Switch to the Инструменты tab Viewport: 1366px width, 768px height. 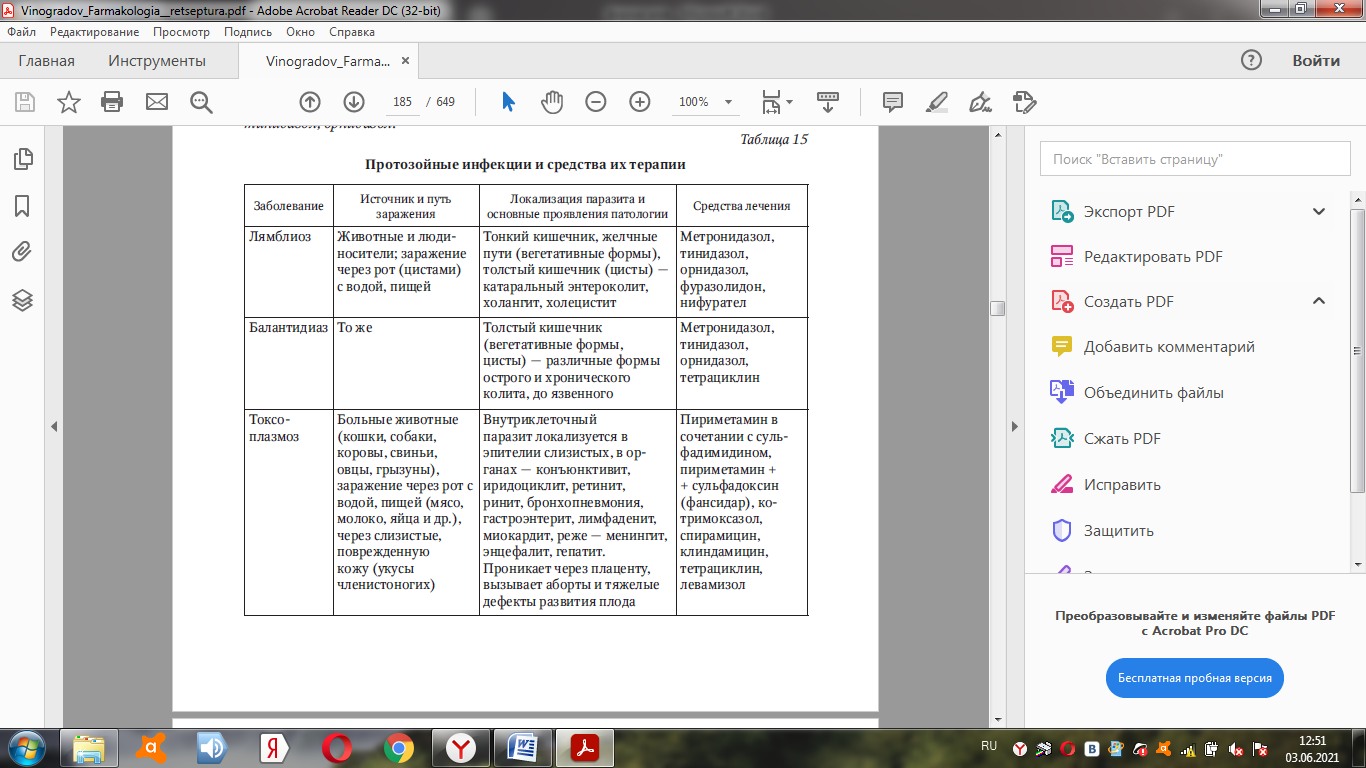pos(157,61)
